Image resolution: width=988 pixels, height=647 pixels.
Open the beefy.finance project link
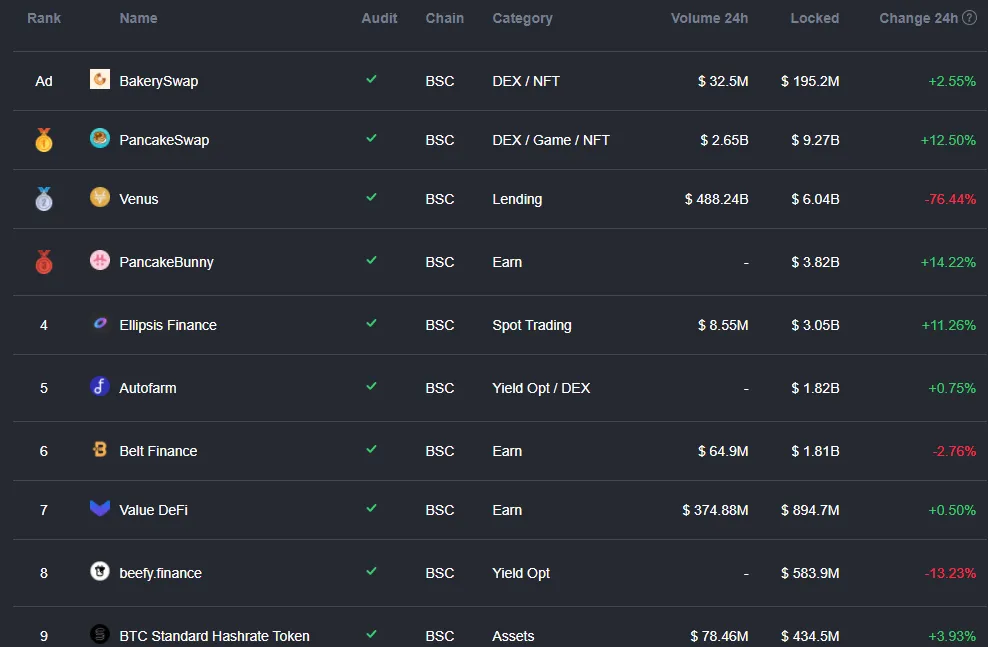161,573
